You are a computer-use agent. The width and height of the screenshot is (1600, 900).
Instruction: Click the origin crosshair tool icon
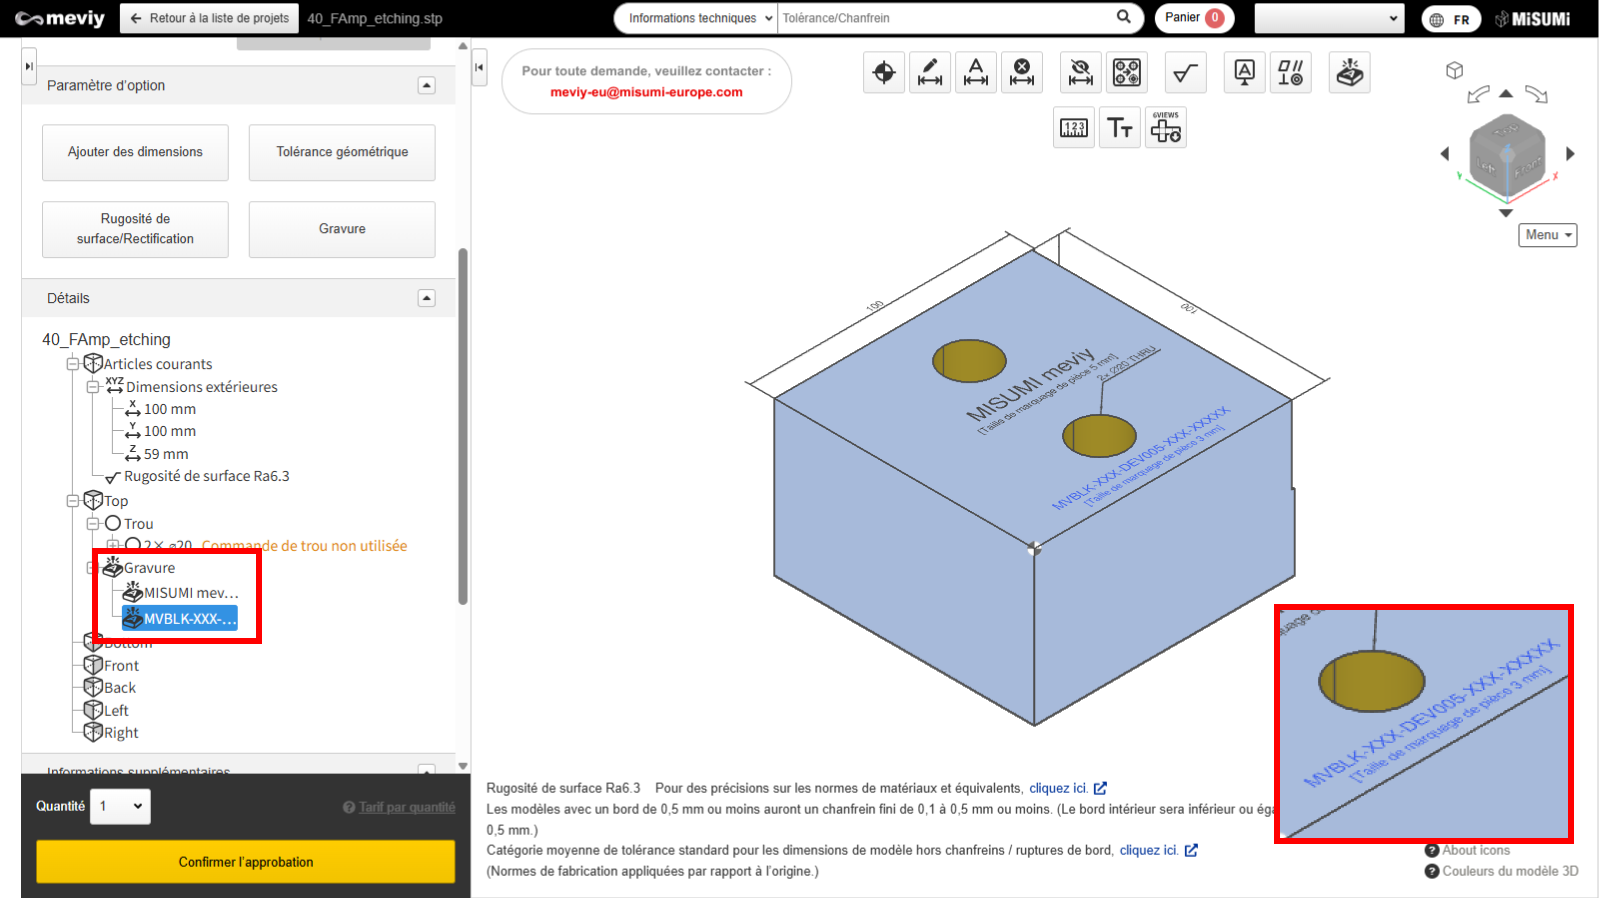pos(884,72)
